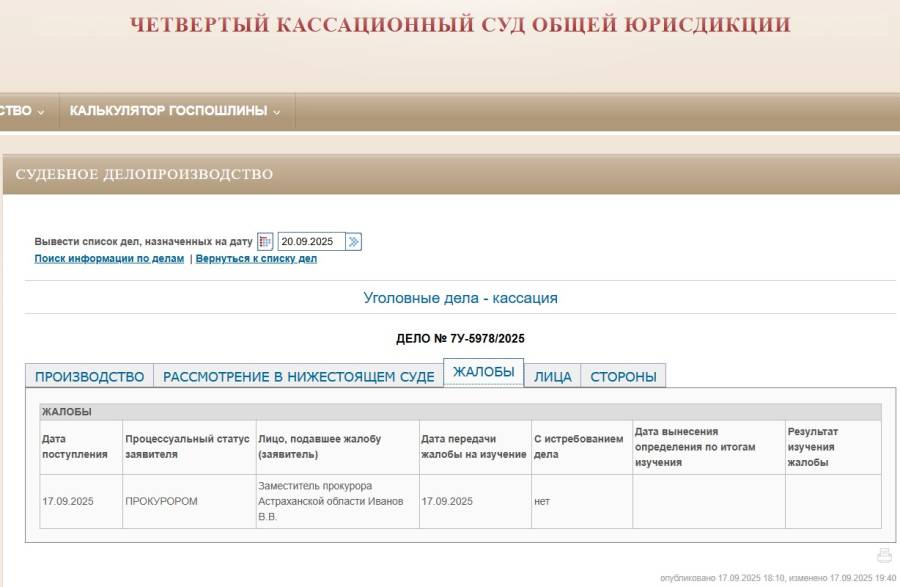Click the Вернуться к списку дел link
Image resolution: width=900 pixels, height=587 pixels.
256,259
